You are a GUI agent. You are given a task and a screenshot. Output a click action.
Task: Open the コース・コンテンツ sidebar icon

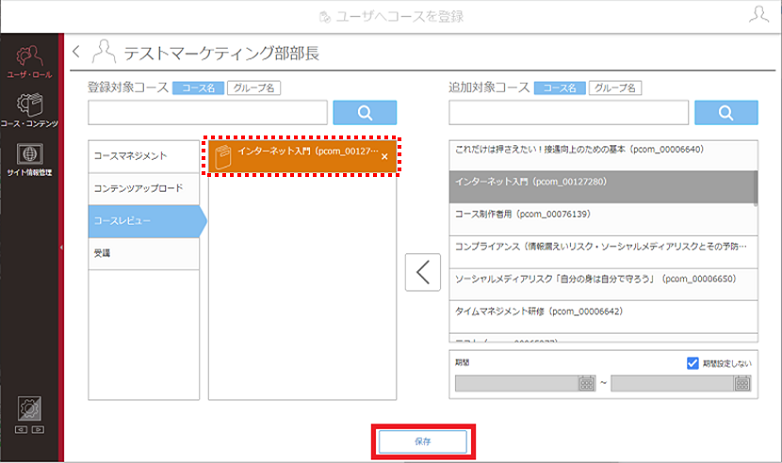coord(29,110)
